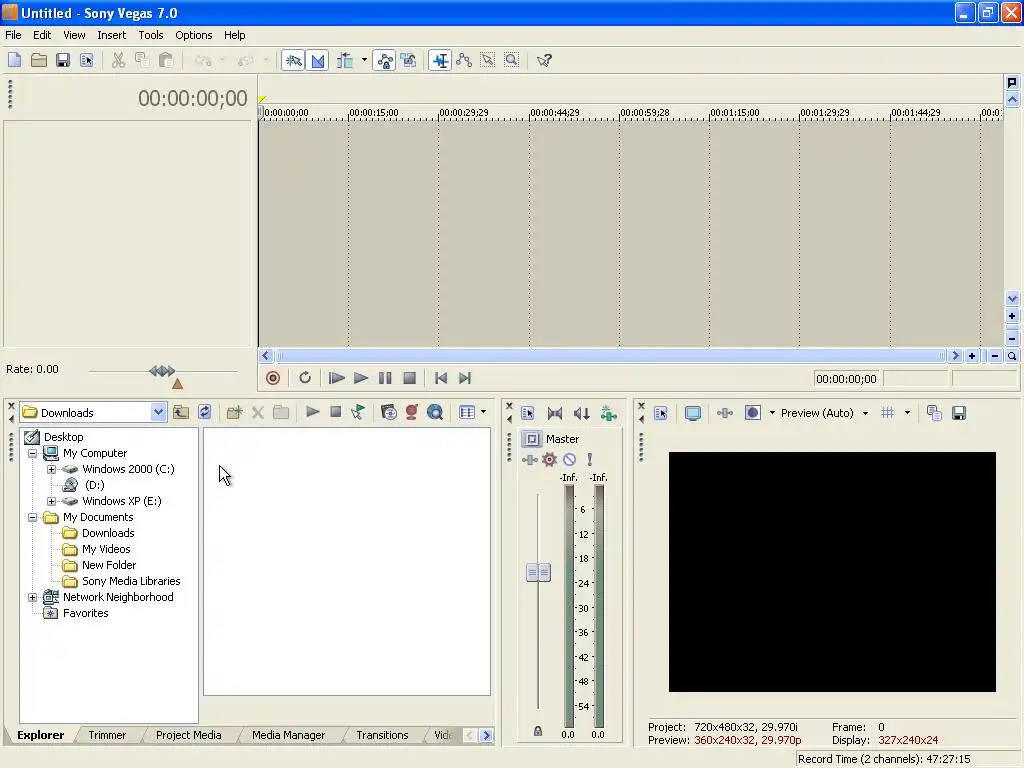Click the Pause button

click(x=385, y=378)
